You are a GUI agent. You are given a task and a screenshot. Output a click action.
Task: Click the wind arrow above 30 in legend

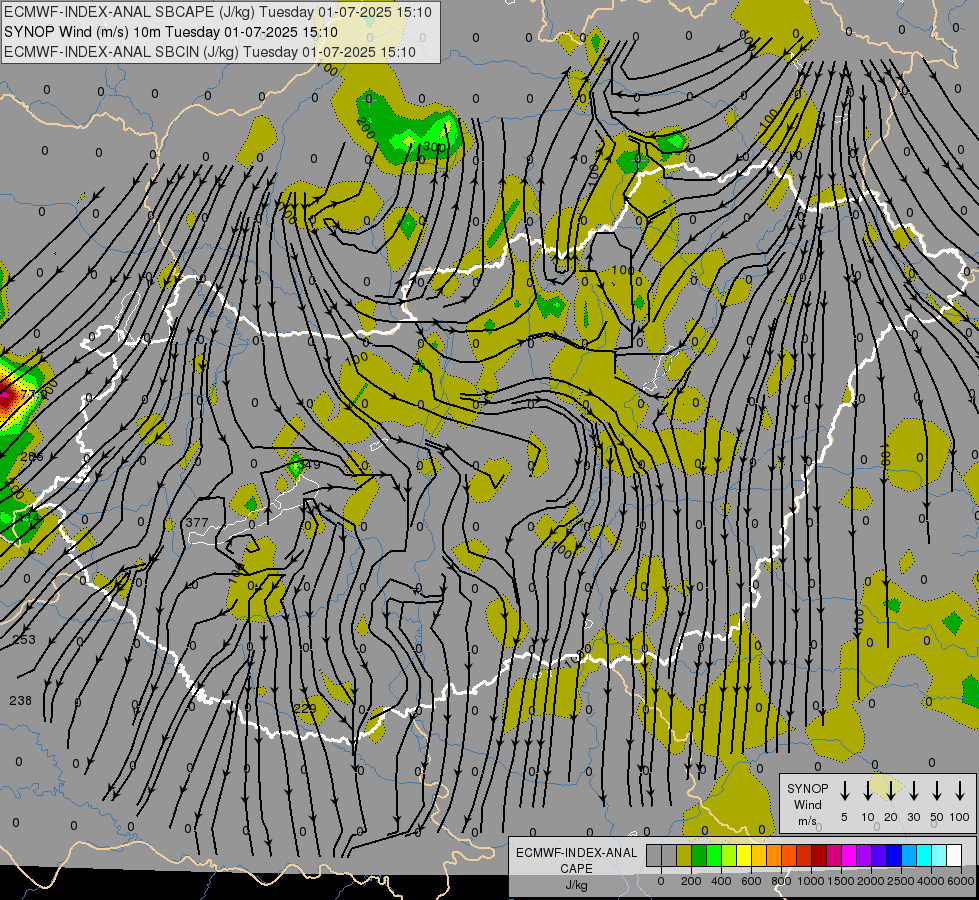914,791
